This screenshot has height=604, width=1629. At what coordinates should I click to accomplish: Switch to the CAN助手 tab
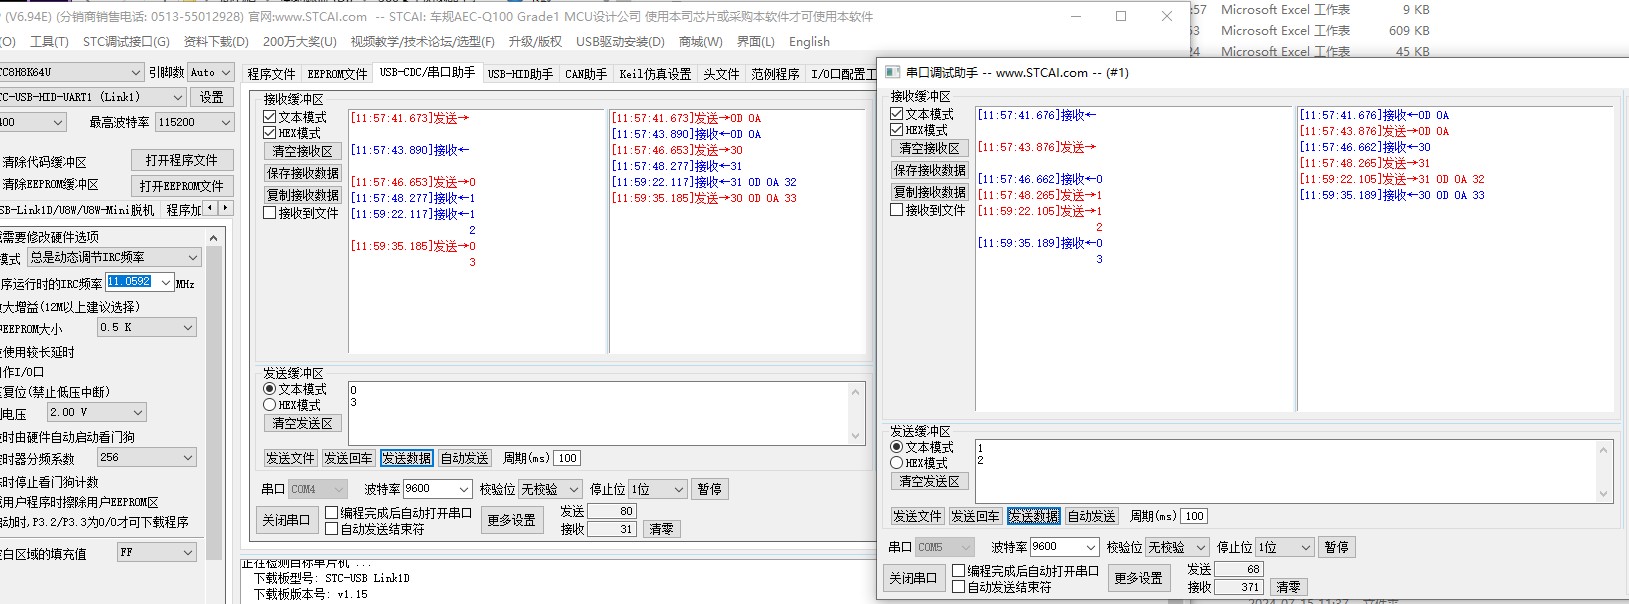pyautogui.click(x=586, y=74)
